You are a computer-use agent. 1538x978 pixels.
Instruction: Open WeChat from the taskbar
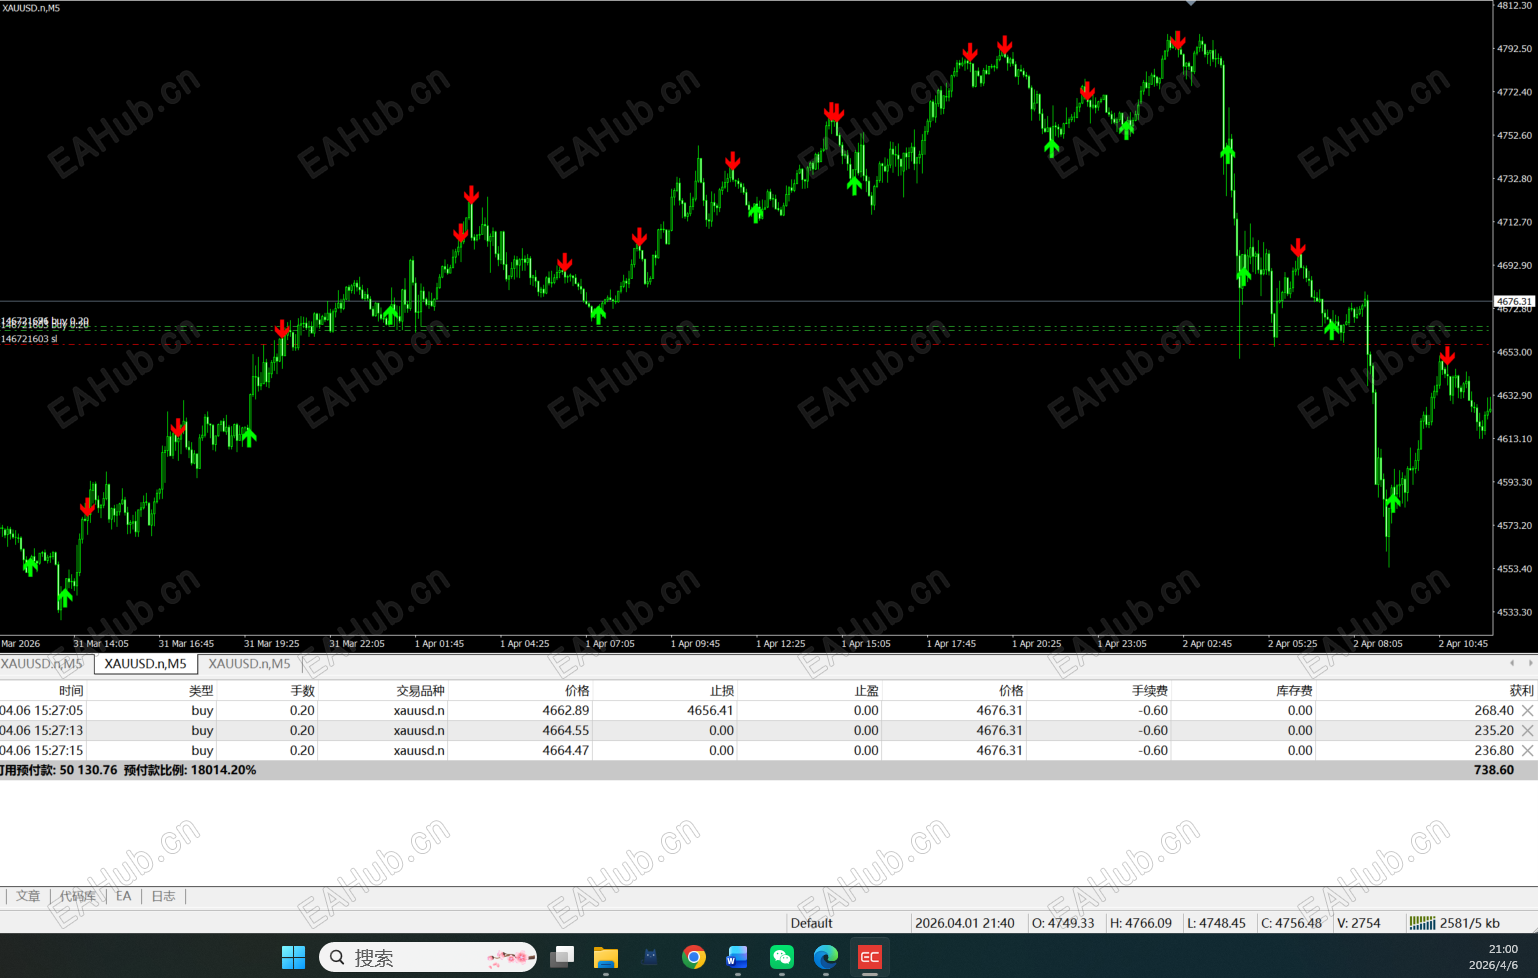782,958
